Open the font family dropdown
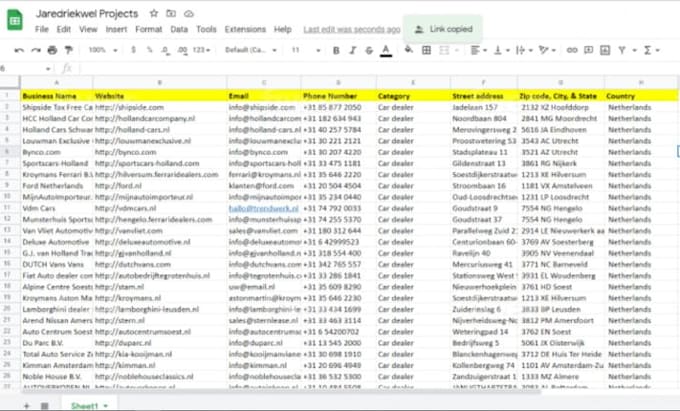This screenshot has height=411, width=680. (251, 50)
